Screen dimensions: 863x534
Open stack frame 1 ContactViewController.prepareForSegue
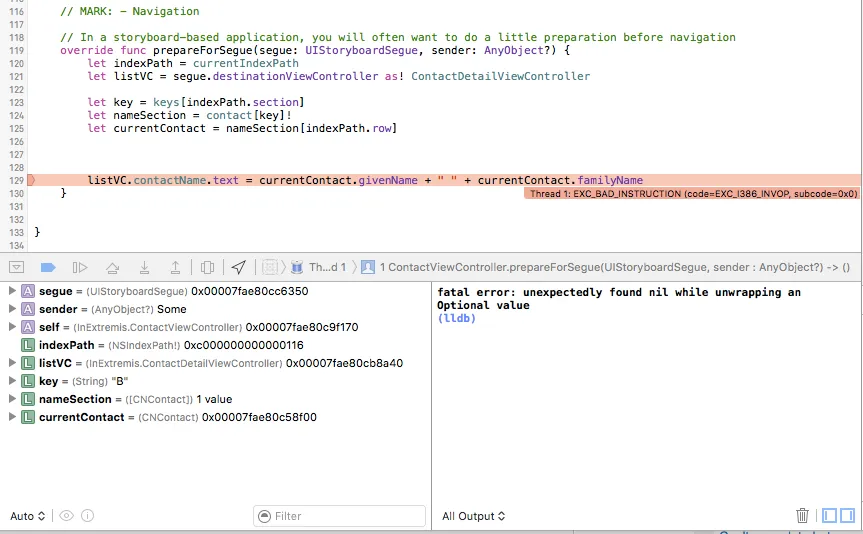pos(605,268)
